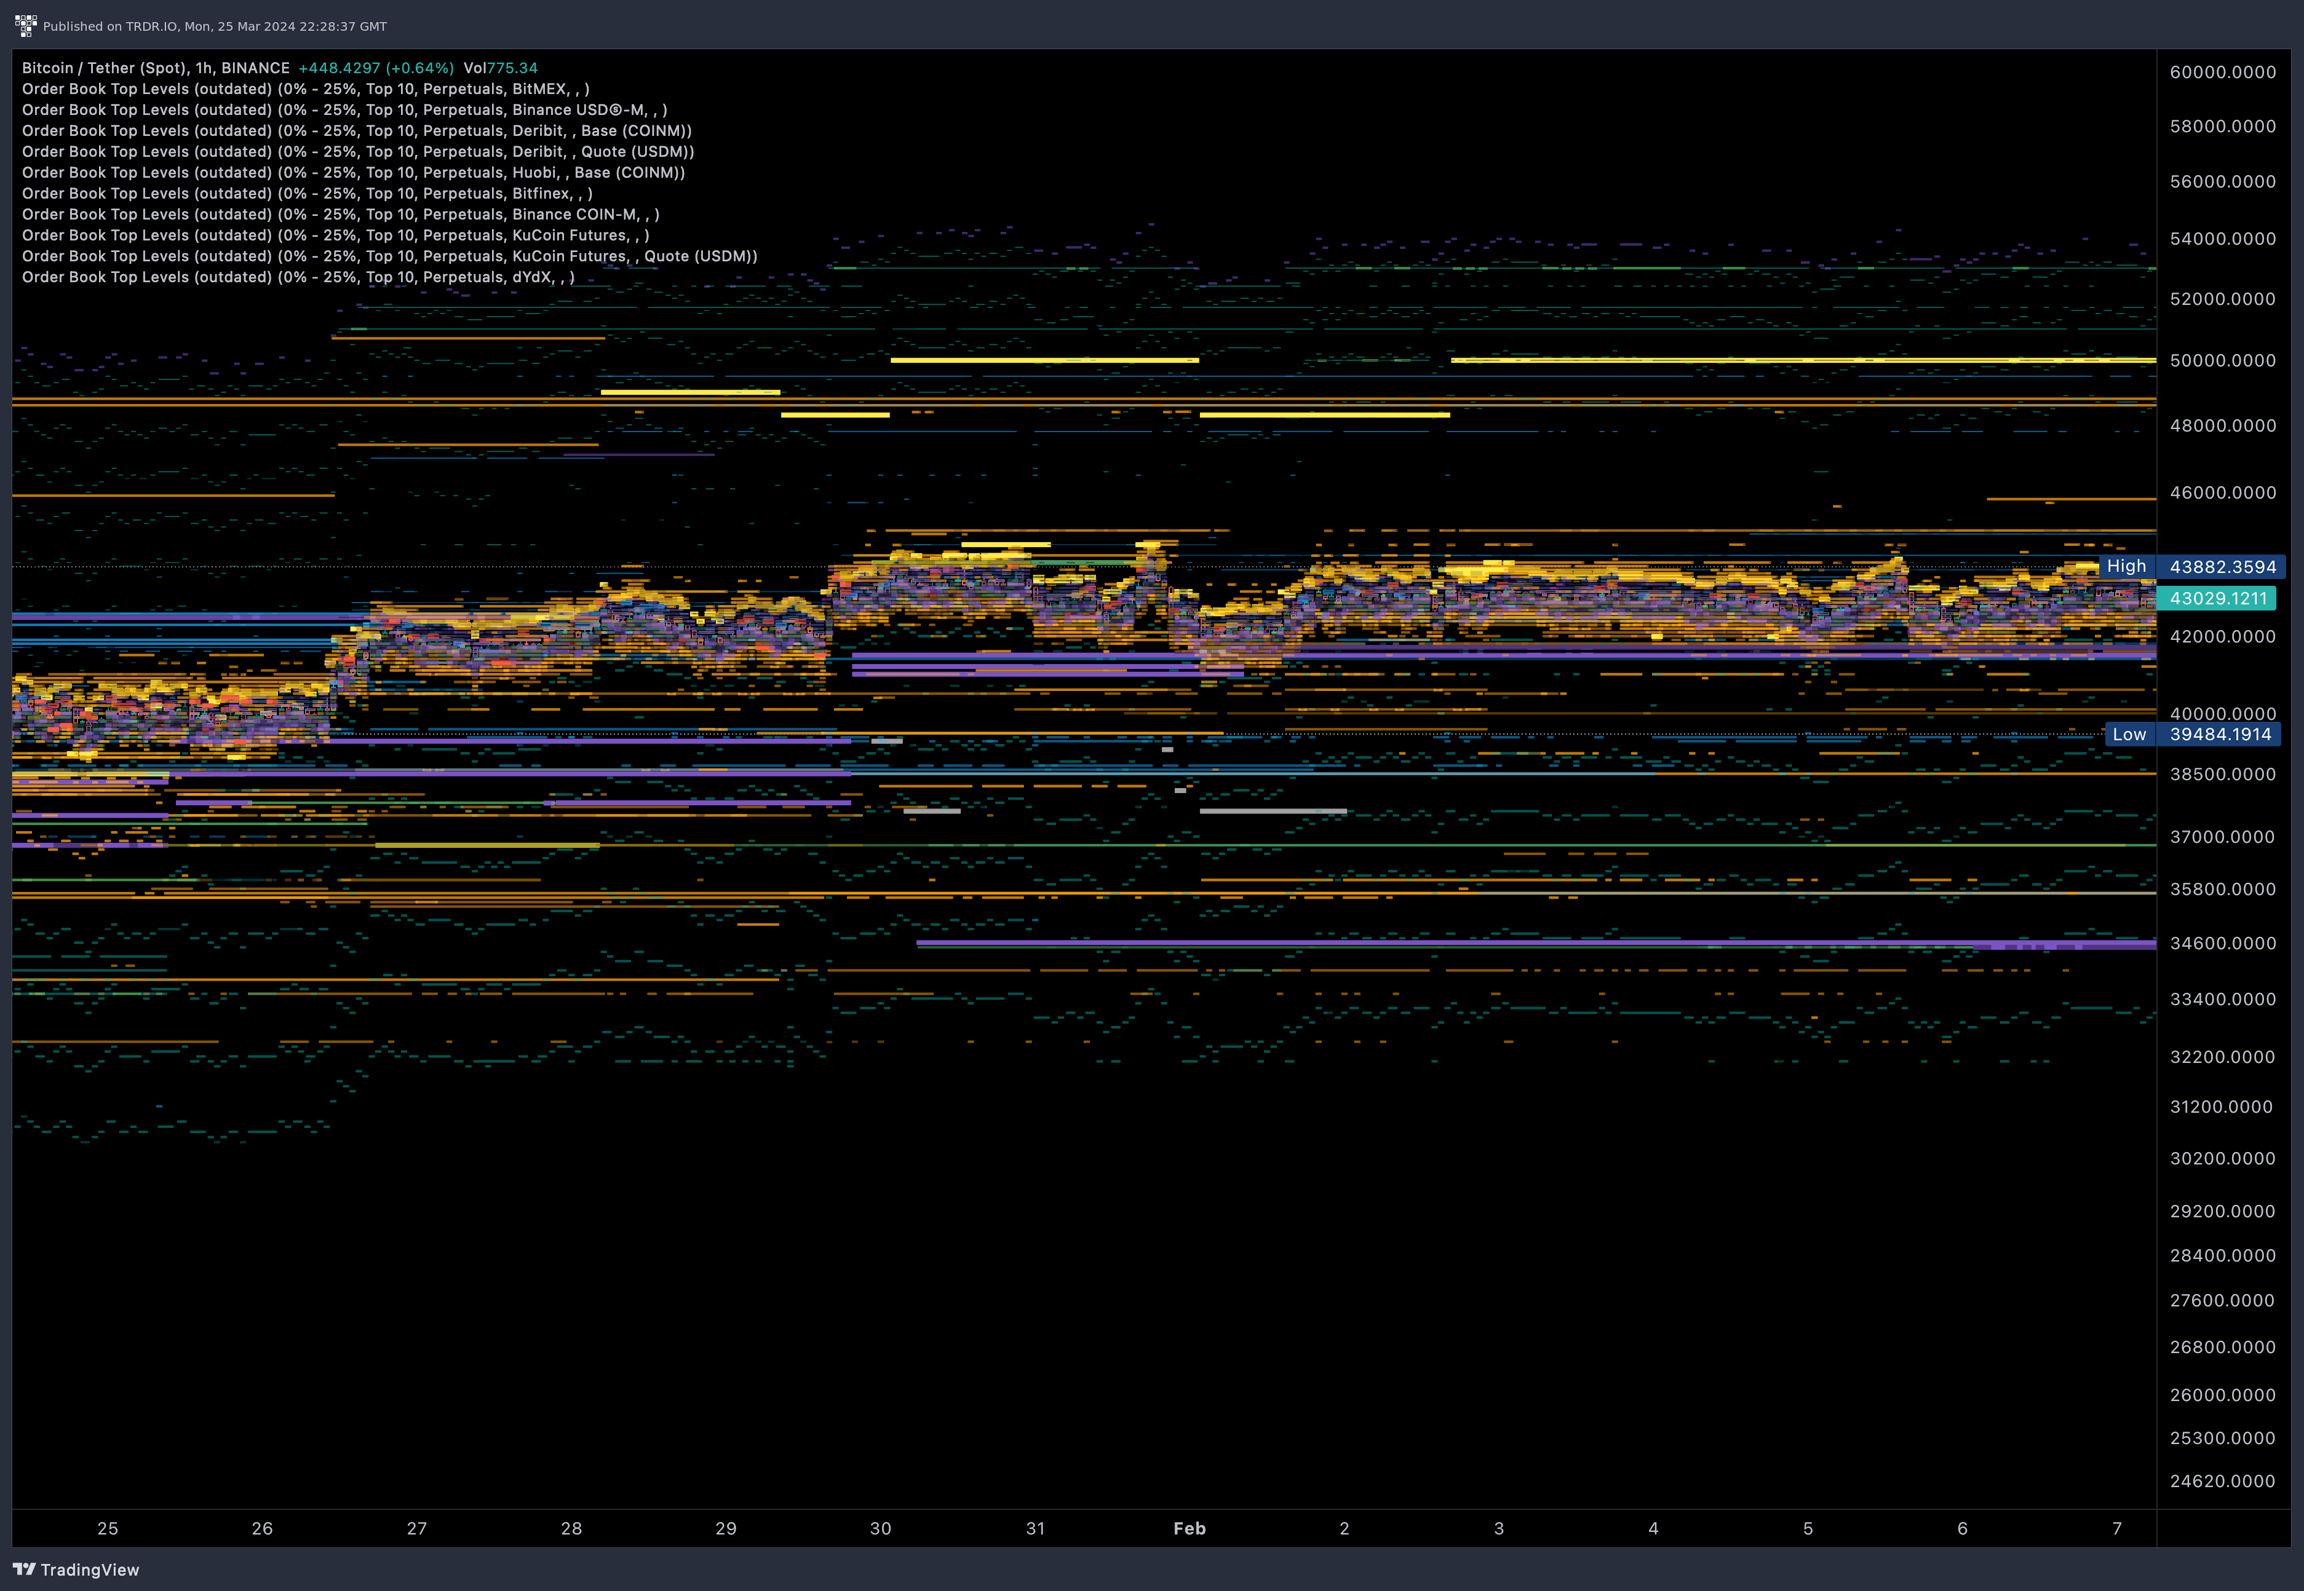This screenshot has width=2304, height=1591.
Task: Click the current price tag 43029.1211
Action: [2217, 599]
